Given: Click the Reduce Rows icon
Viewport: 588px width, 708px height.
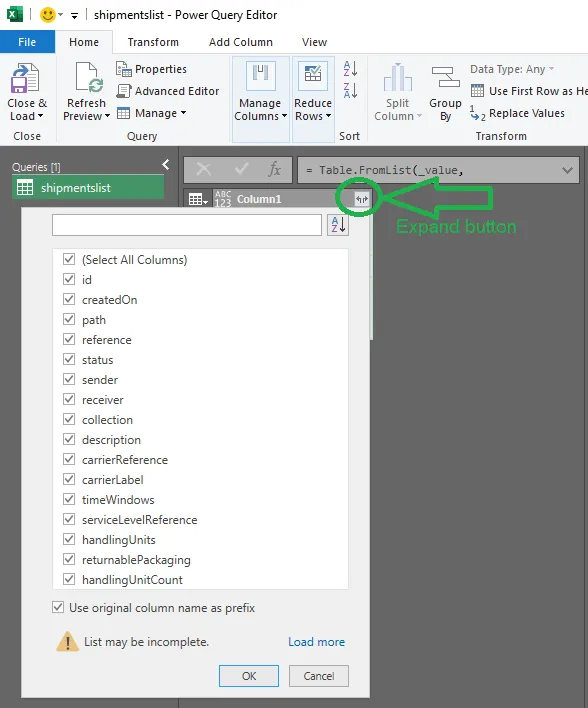Looking at the screenshot, I should tap(313, 75).
